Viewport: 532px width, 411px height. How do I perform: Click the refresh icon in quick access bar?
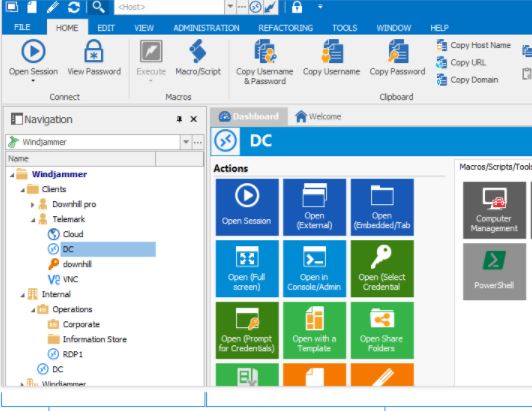pyautogui.click(x=74, y=7)
